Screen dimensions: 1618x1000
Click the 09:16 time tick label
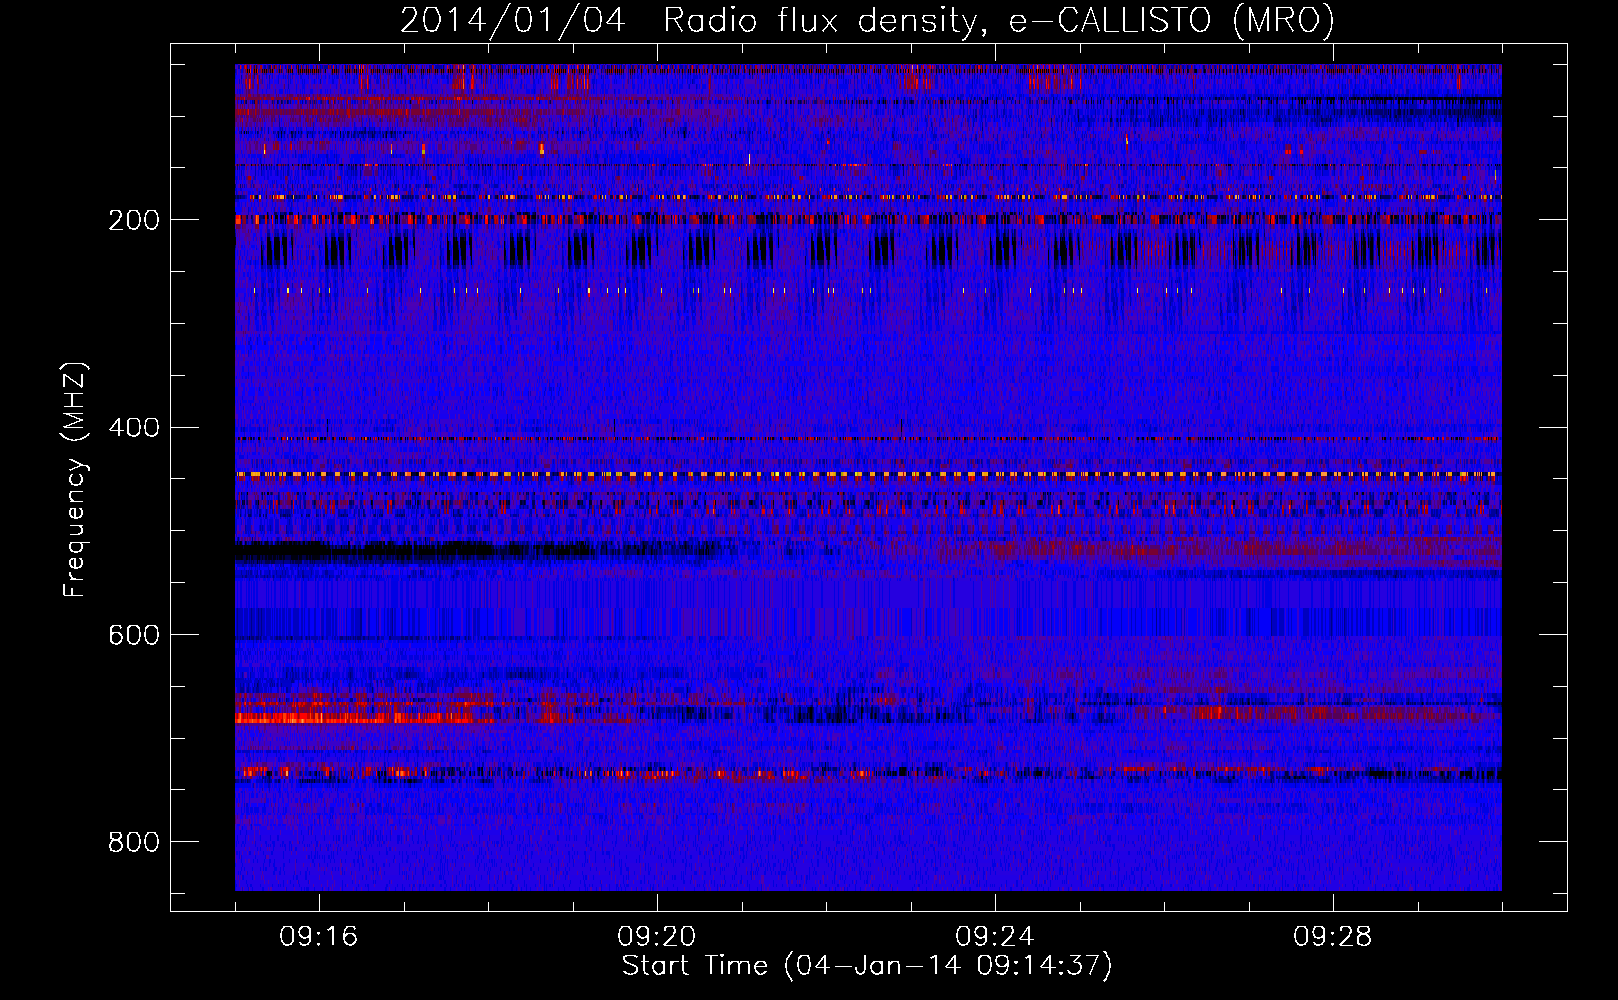(x=319, y=937)
